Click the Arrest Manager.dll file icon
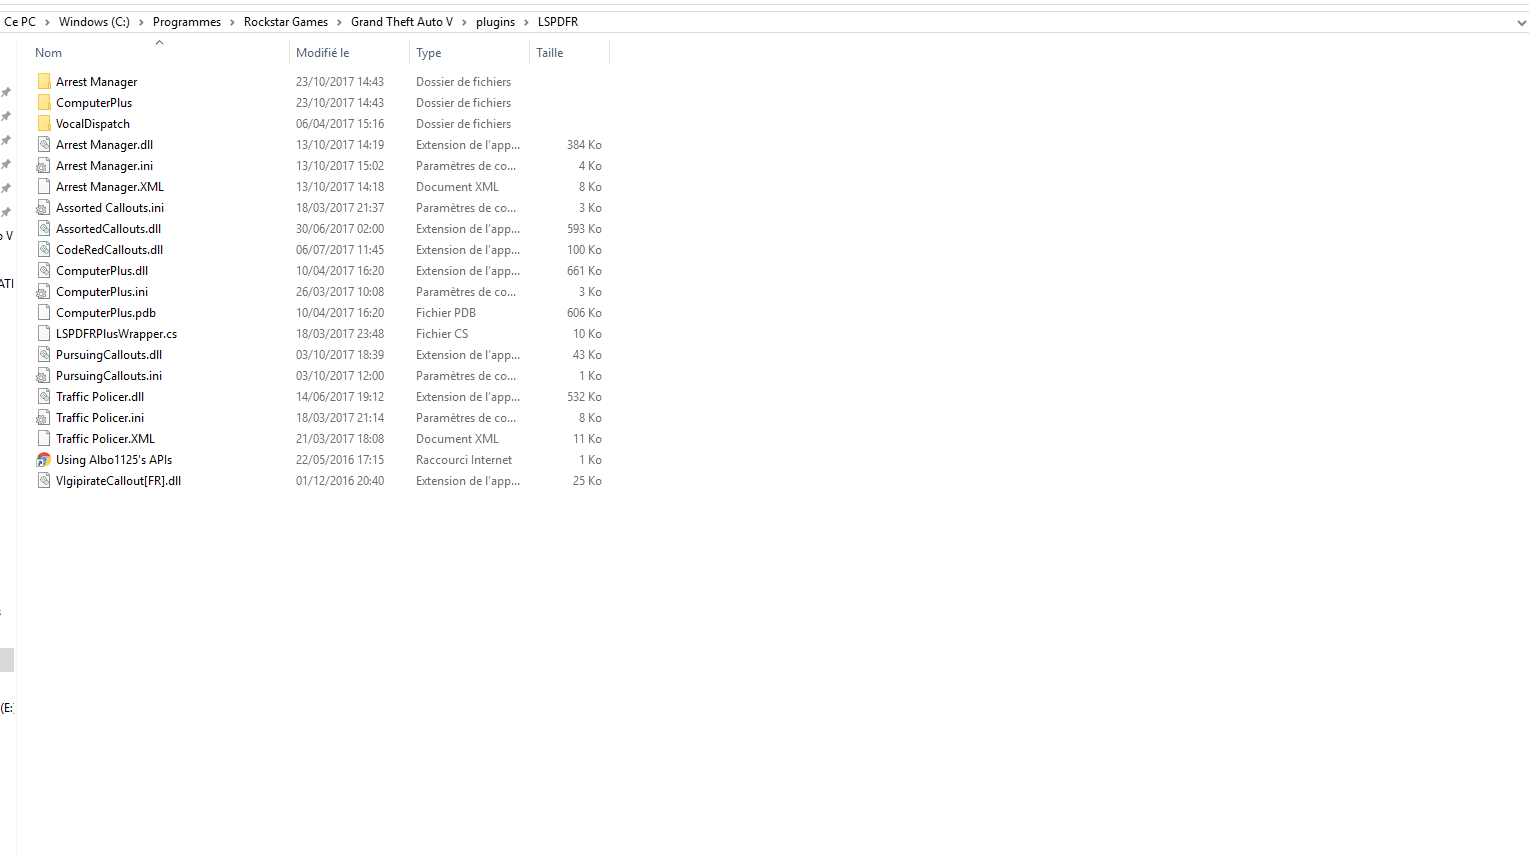This screenshot has width=1529, height=860. 44,145
